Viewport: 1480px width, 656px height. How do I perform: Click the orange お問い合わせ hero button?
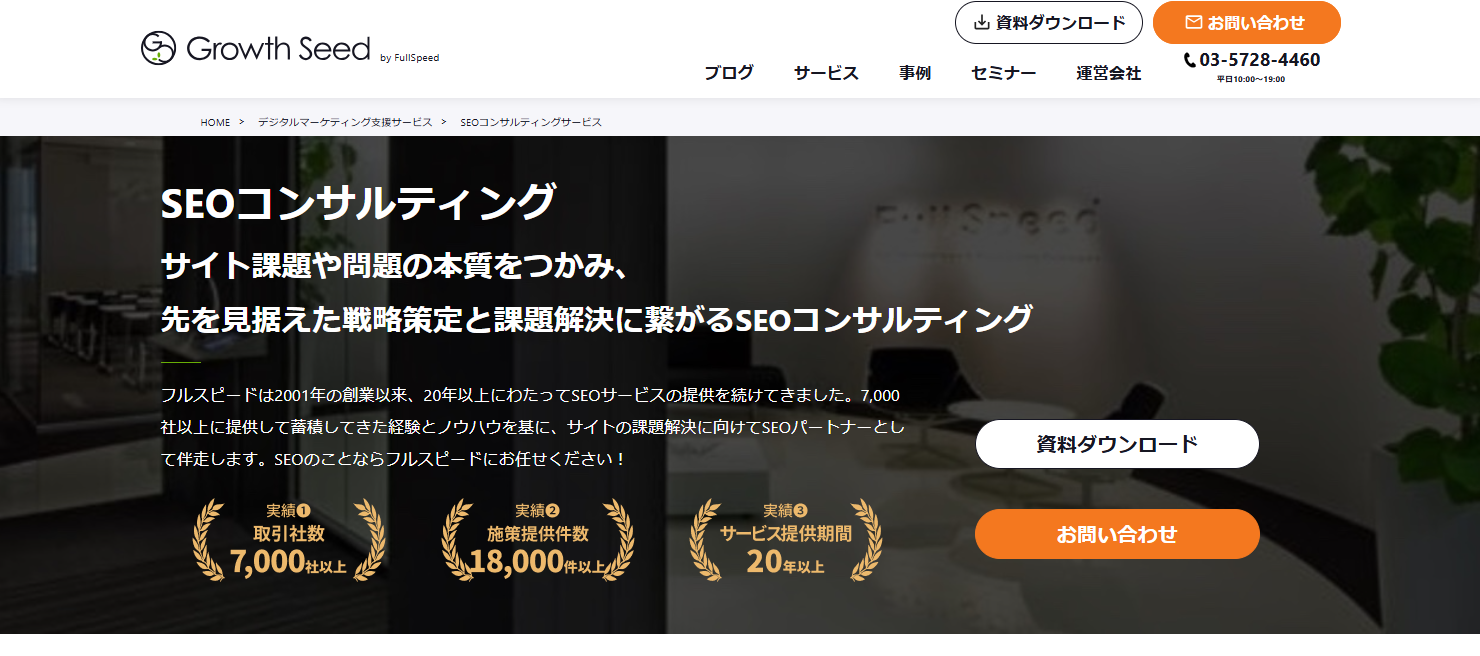click(x=1117, y=534)
